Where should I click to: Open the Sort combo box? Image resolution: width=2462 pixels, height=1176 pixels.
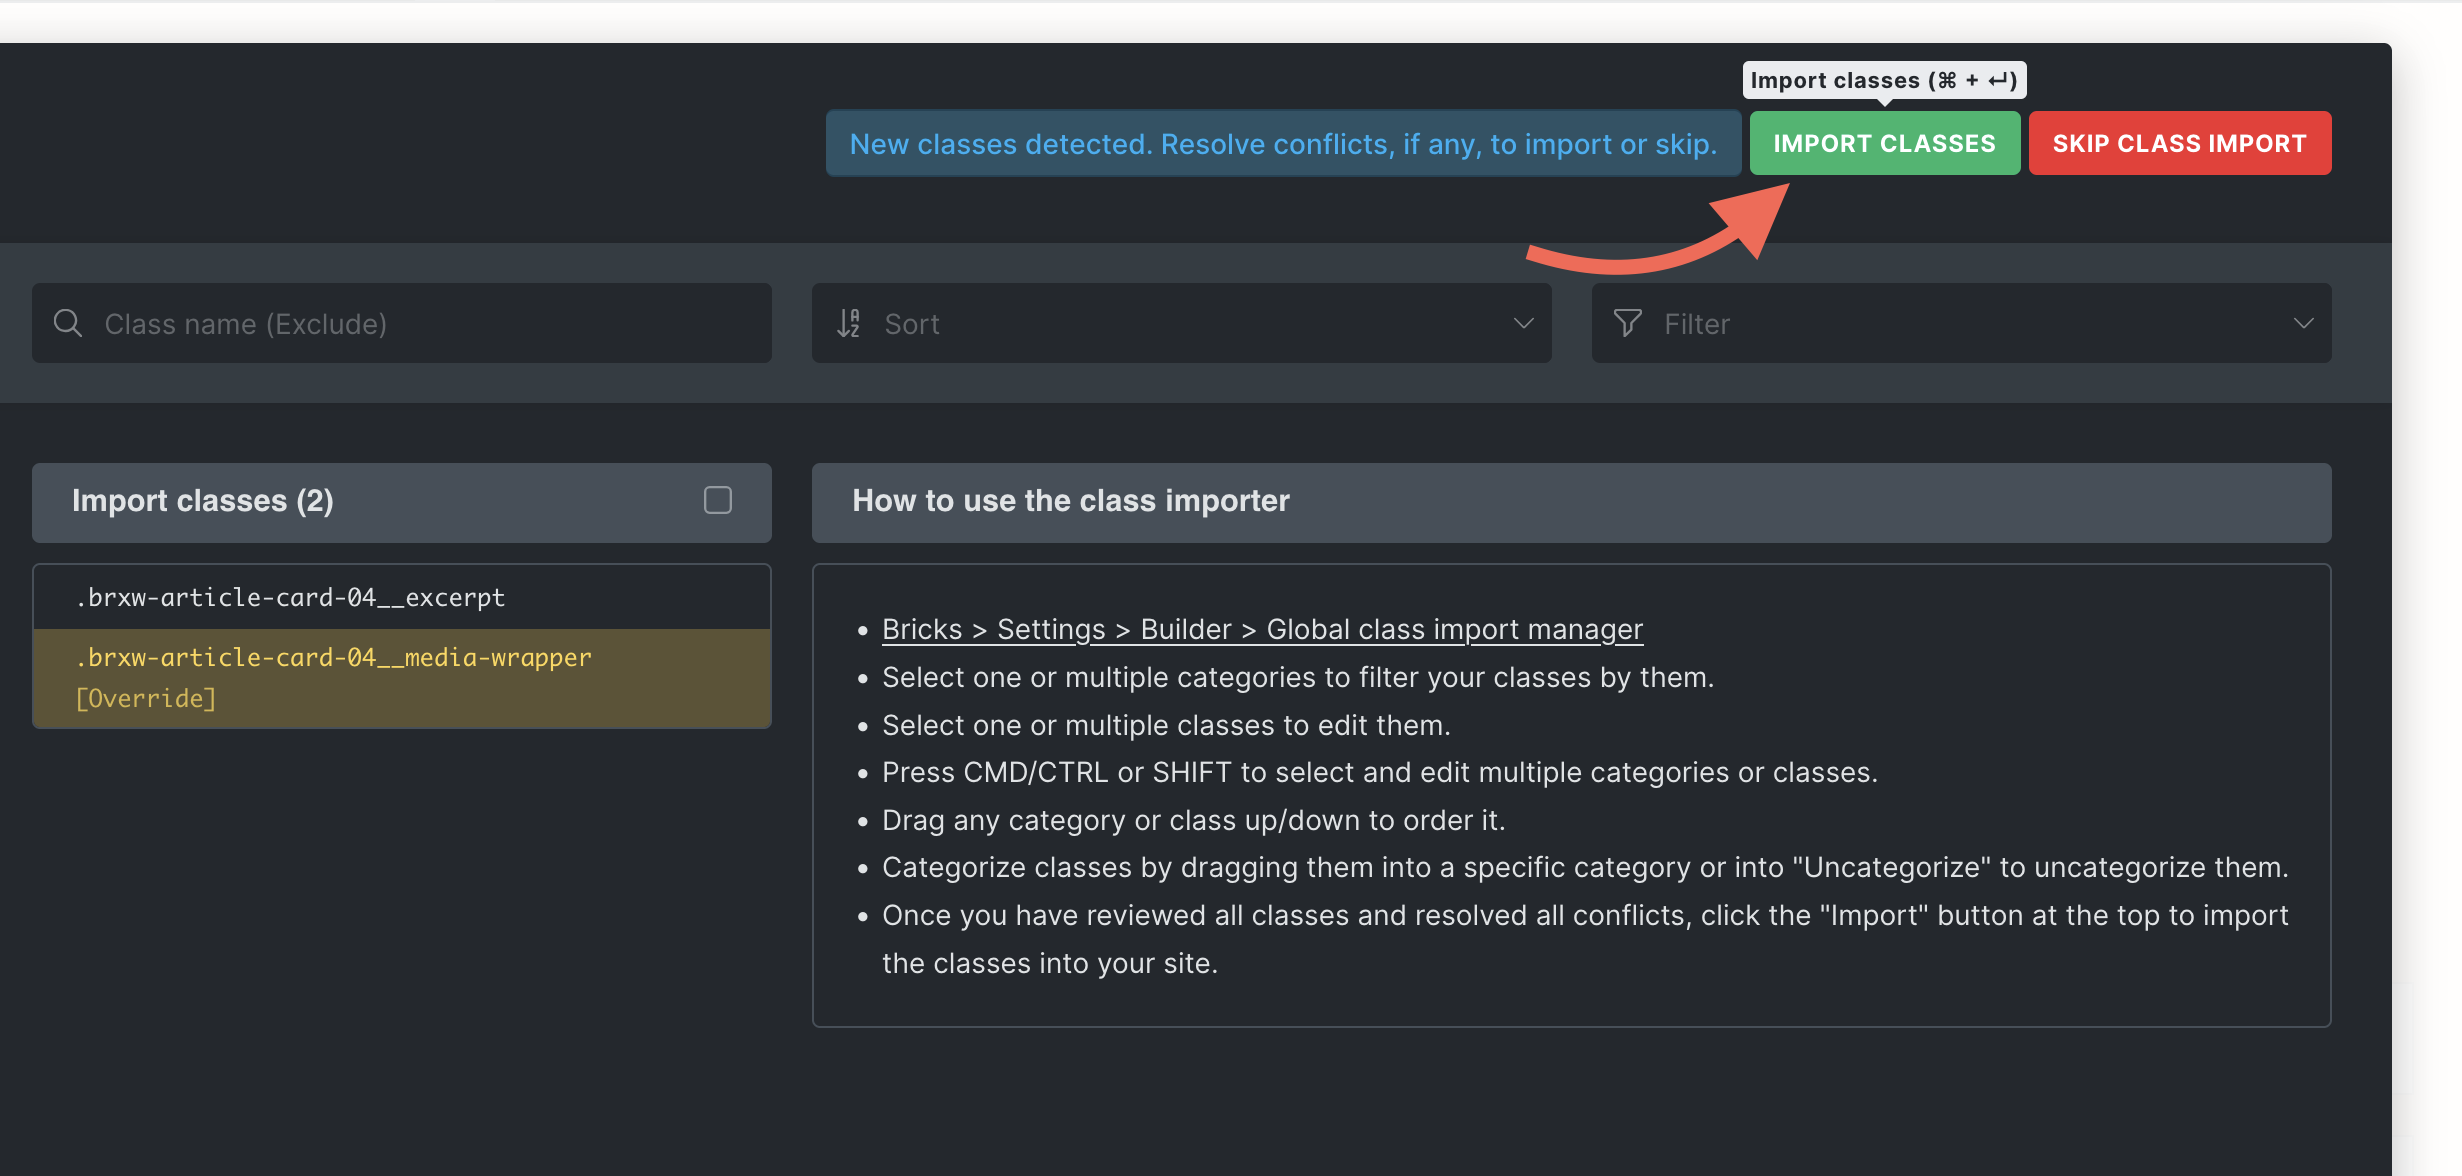(1180, 323)
